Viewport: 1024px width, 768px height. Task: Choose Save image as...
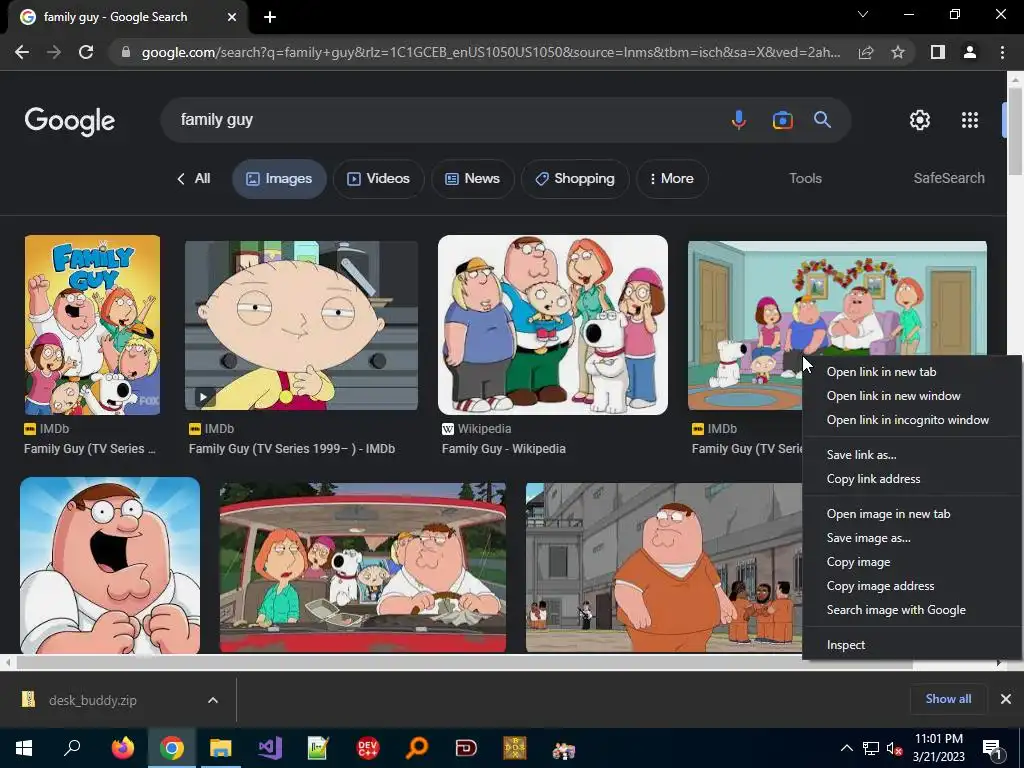[x=912, y=538]
